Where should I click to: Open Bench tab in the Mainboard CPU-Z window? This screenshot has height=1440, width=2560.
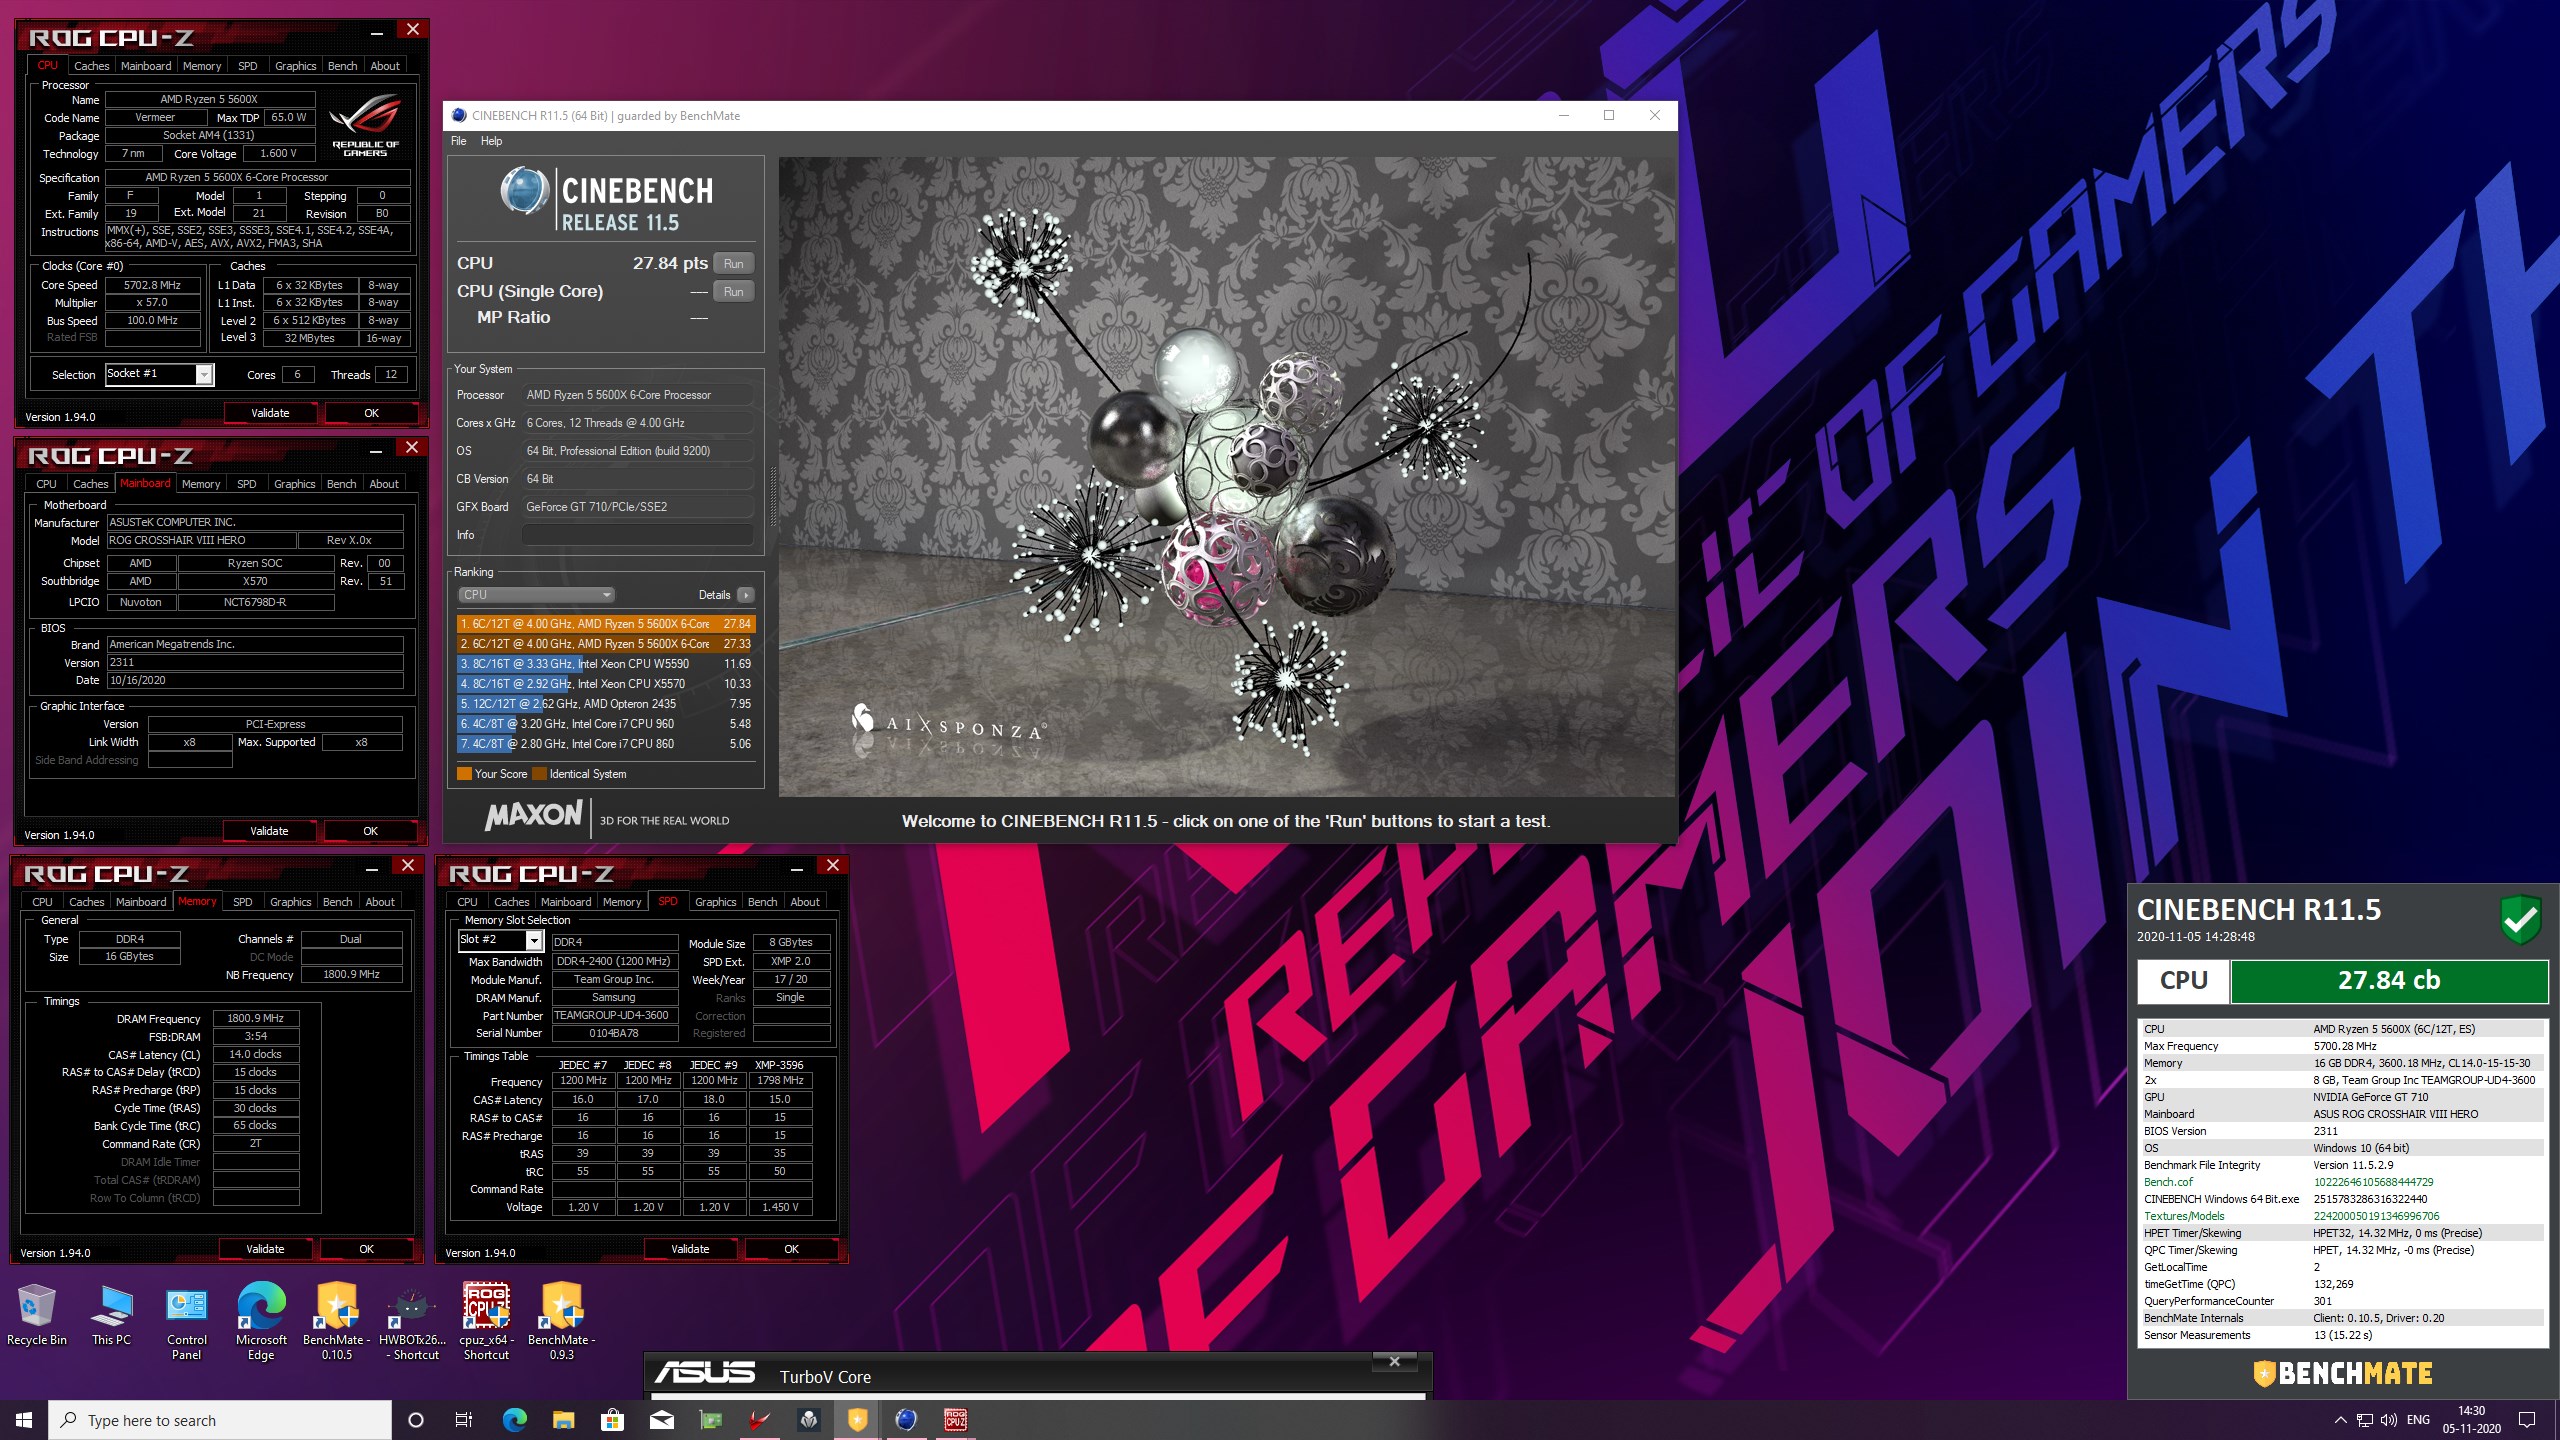coord(342,484)
